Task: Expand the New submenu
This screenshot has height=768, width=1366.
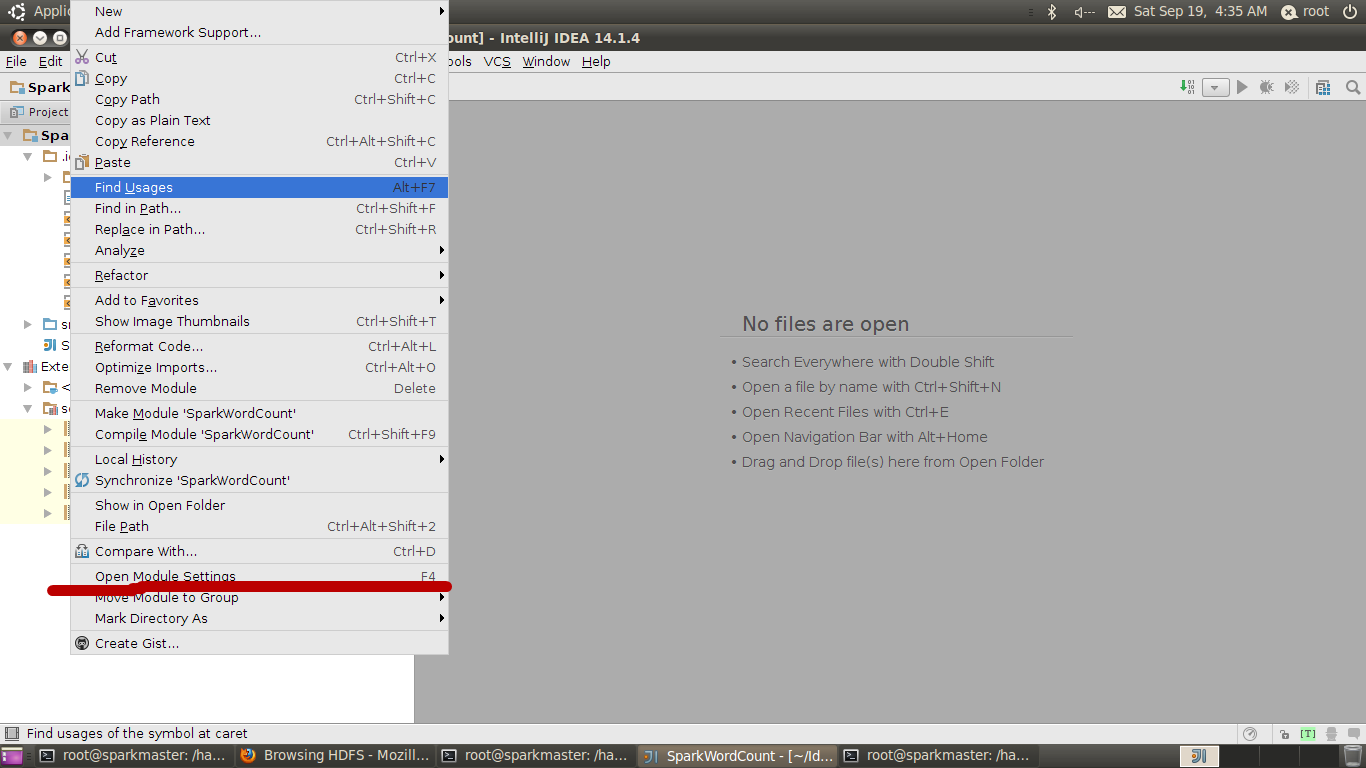Action: click(x=259, y=11)
